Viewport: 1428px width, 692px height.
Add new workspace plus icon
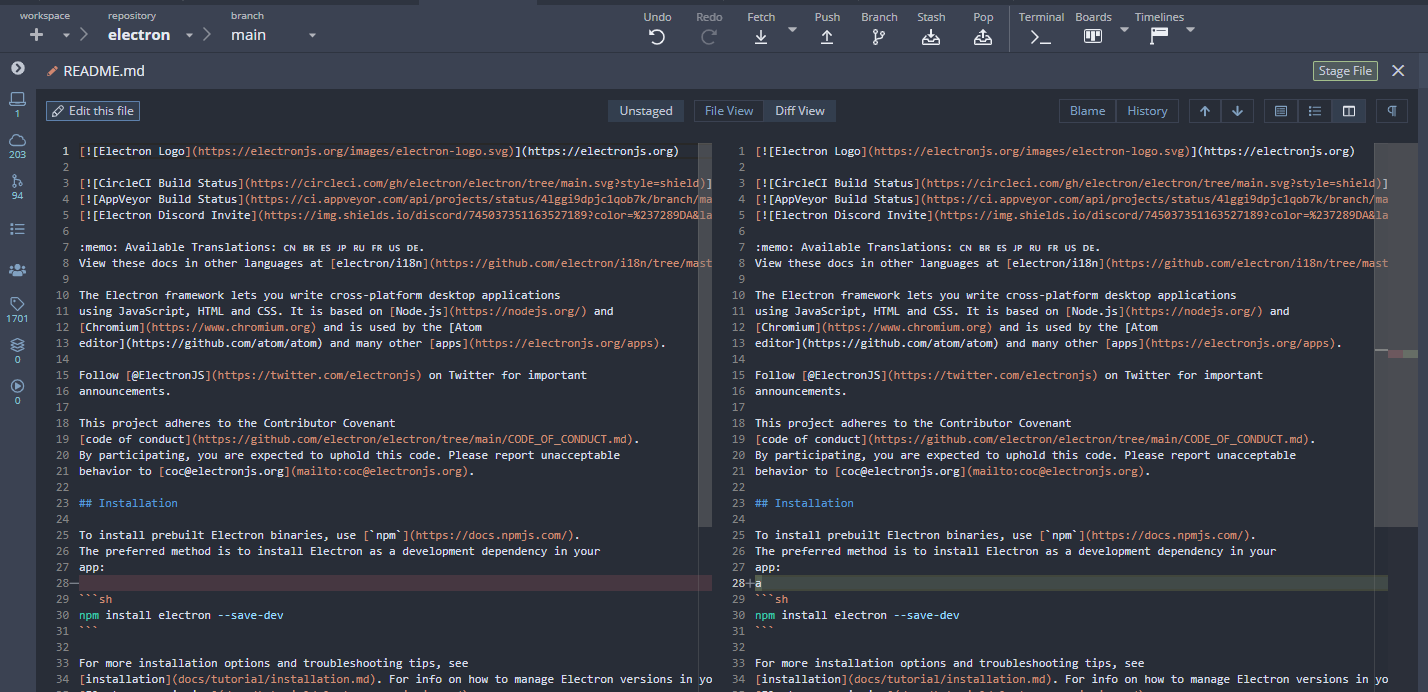click(x=37, y=35)
